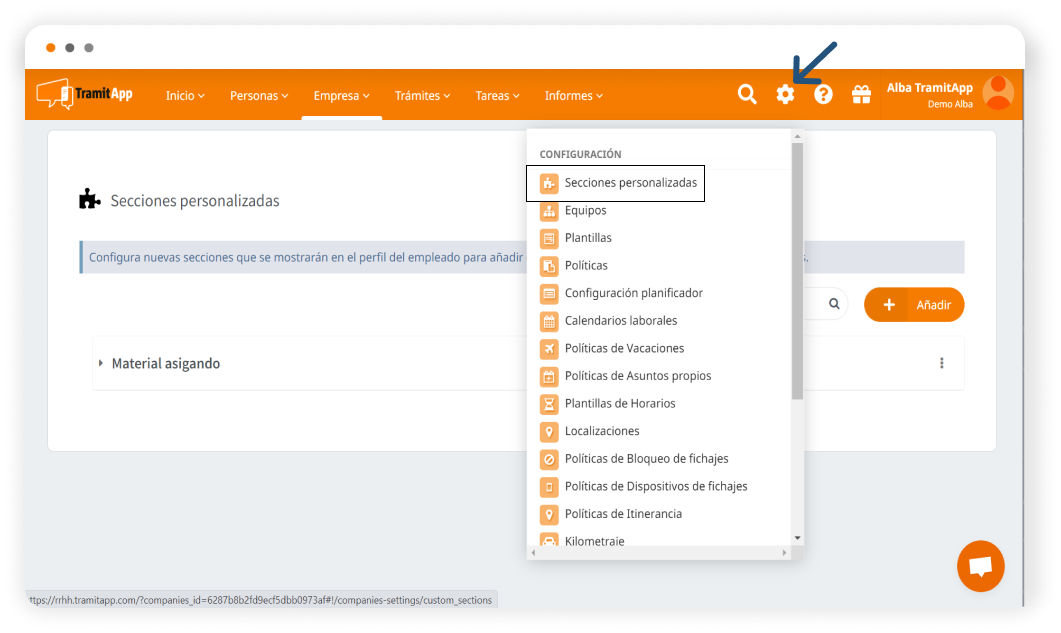
Task: Click the scroll down arrow in configuration menu
Action: 797,538
